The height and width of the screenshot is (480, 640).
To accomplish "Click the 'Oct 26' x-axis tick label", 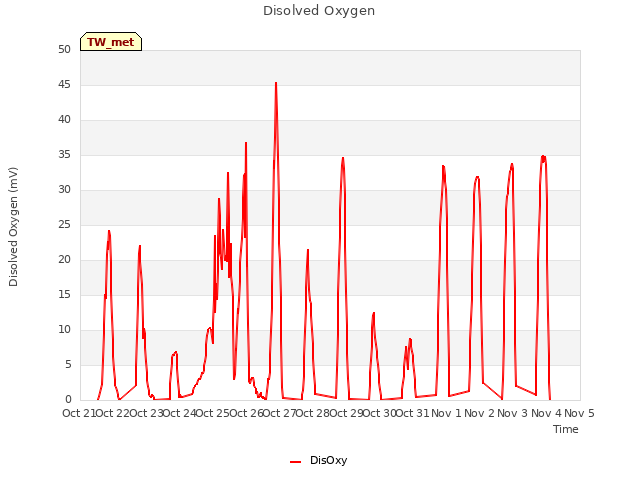I will [246, 413].
